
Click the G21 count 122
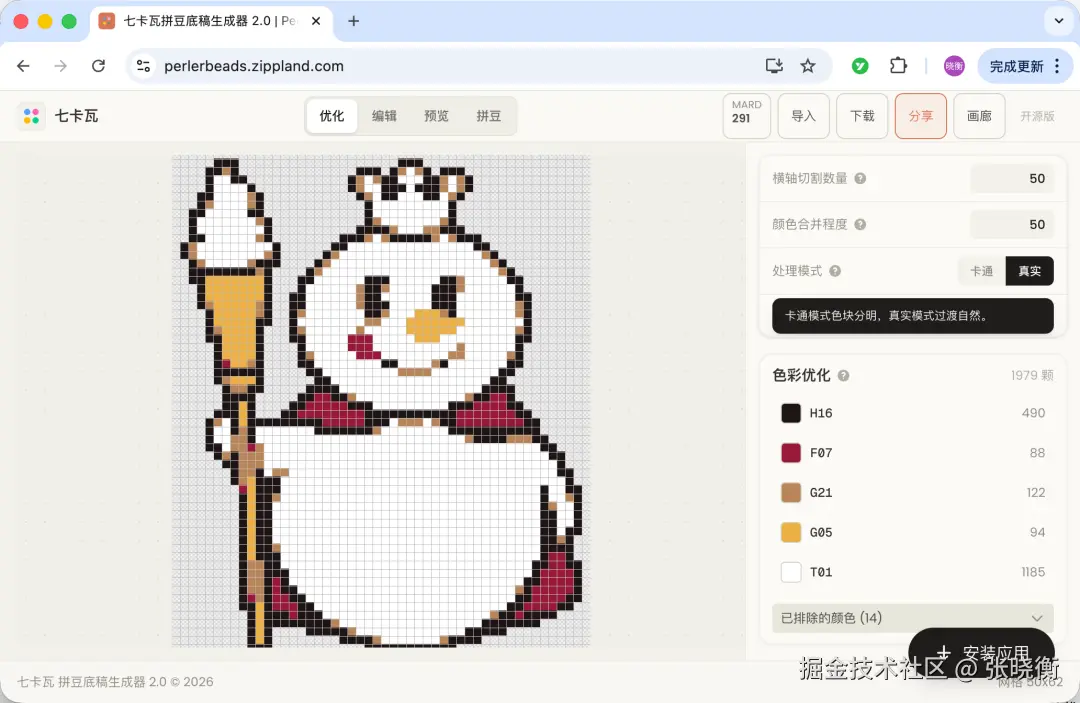click(x=1035, y=493)
